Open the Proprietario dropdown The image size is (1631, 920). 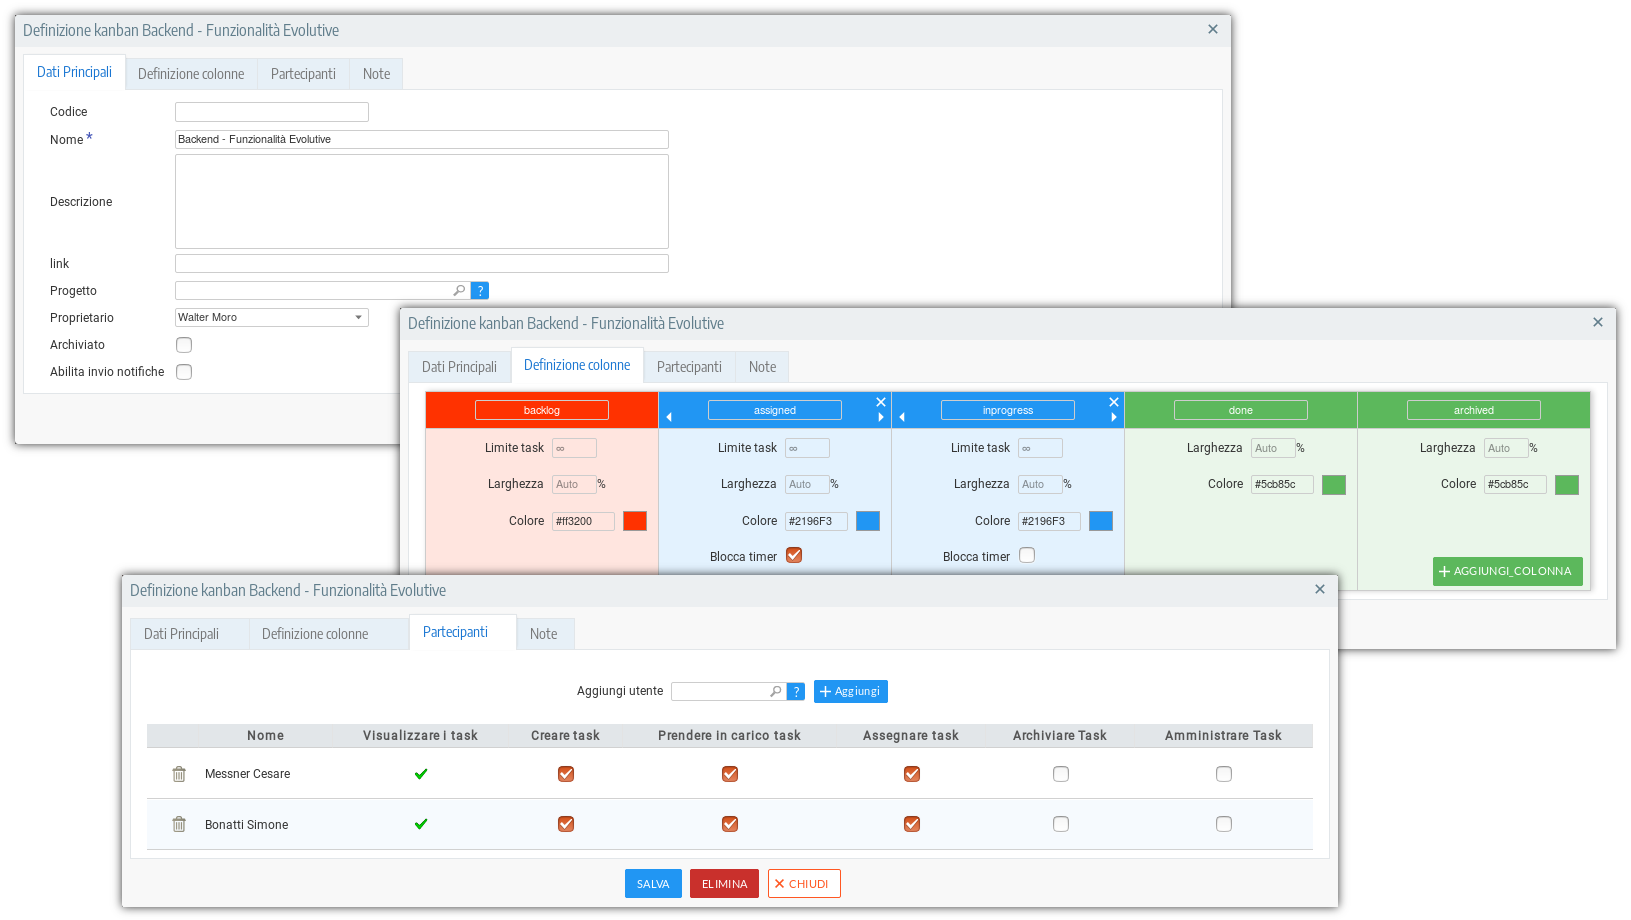click(x=272, y=318)
